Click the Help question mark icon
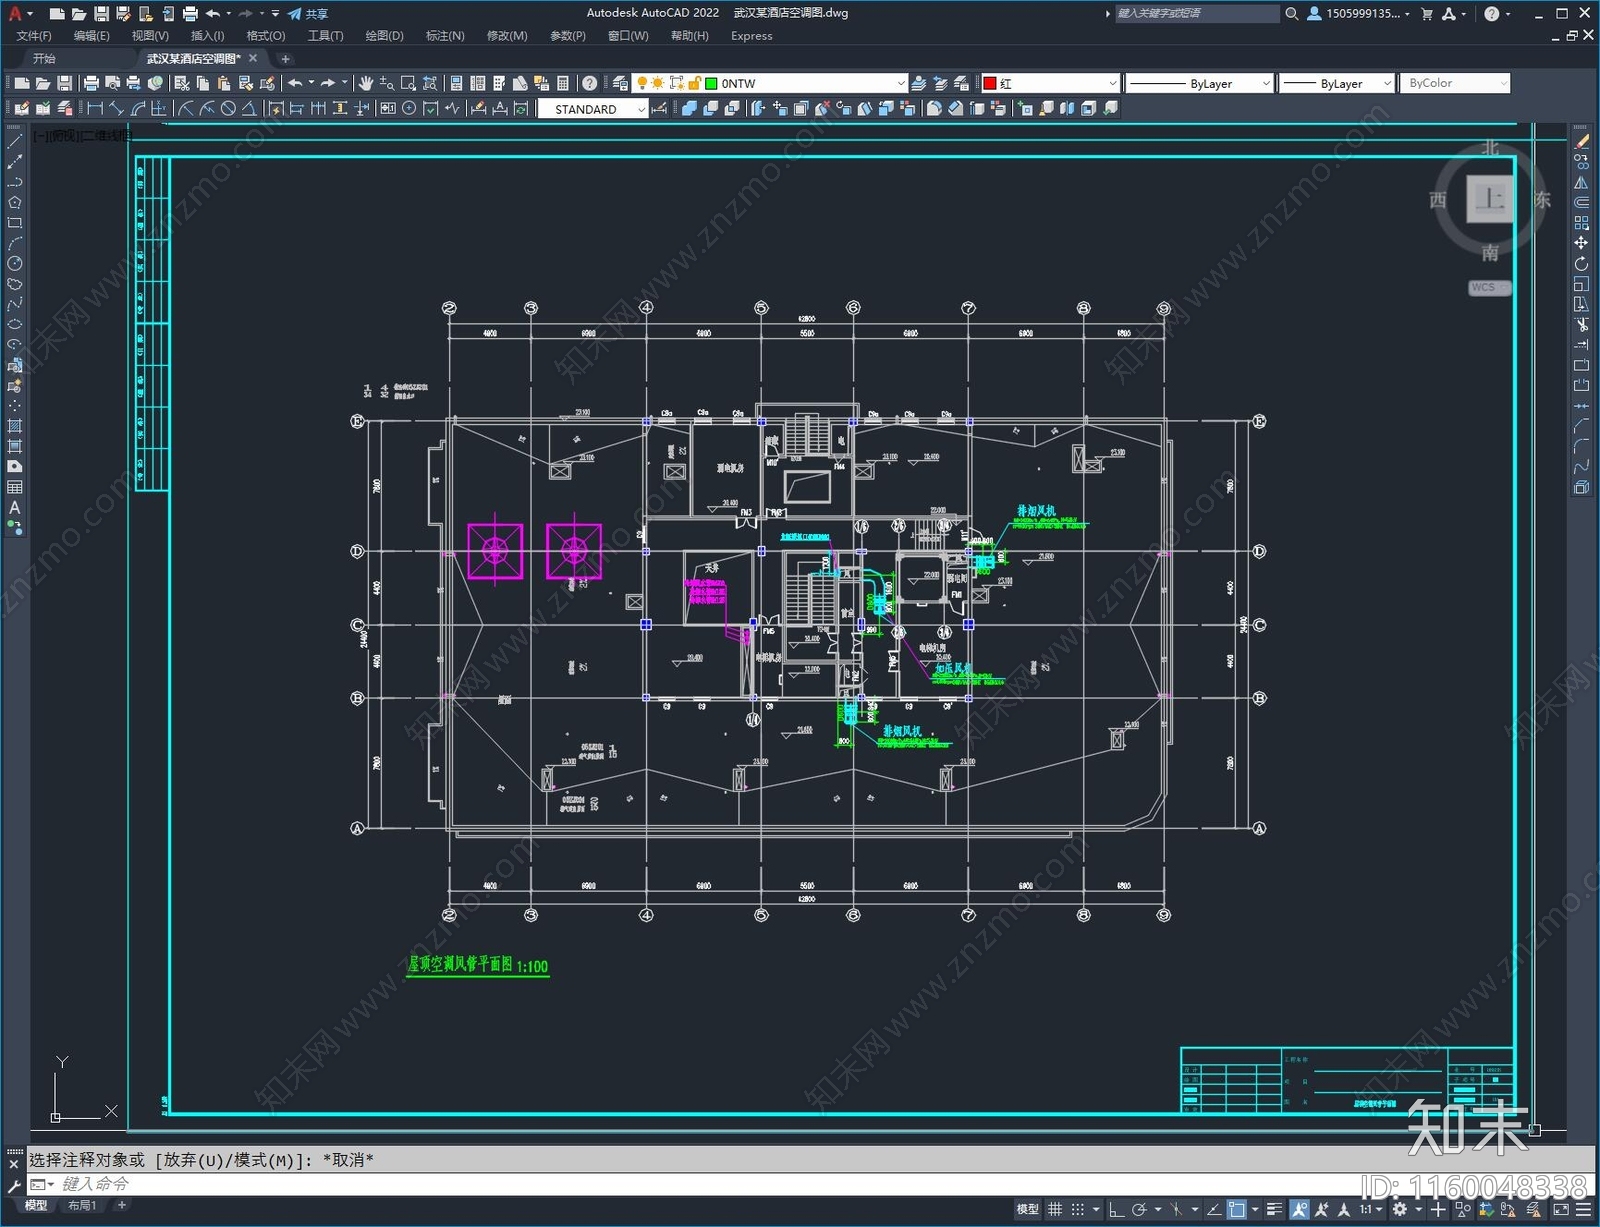The image size is (1600, 1227). [590, 83]
